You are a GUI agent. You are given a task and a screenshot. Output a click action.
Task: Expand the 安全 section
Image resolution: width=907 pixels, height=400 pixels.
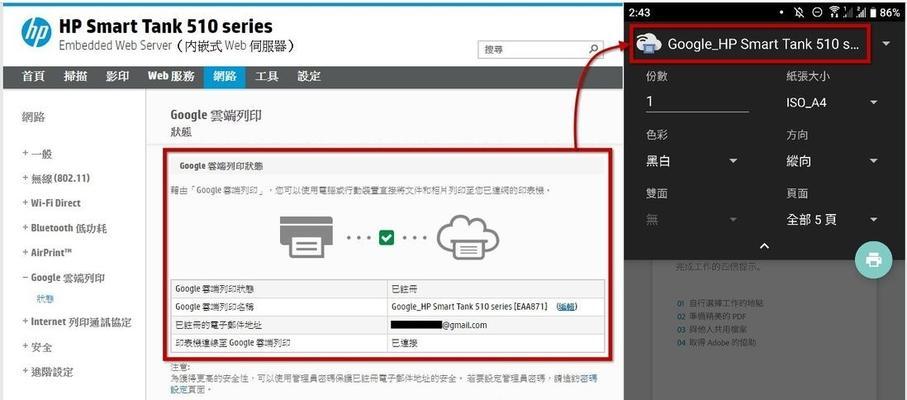tap(38, 347)
